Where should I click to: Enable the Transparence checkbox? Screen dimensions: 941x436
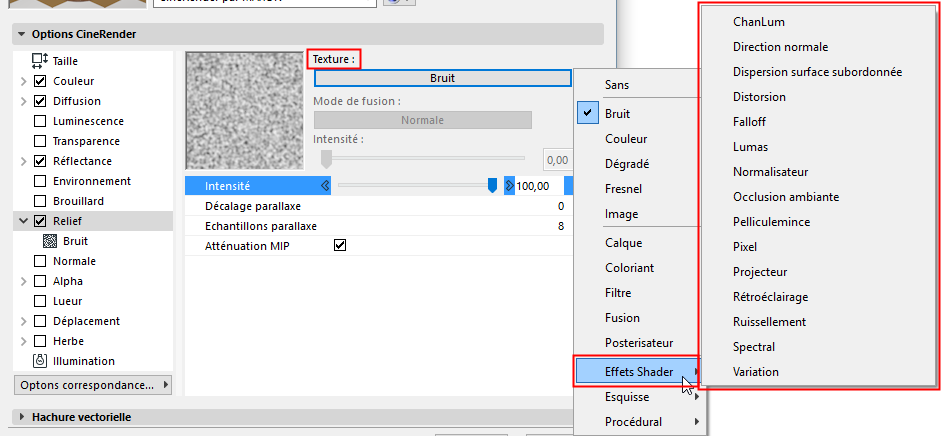click(40, 141)
